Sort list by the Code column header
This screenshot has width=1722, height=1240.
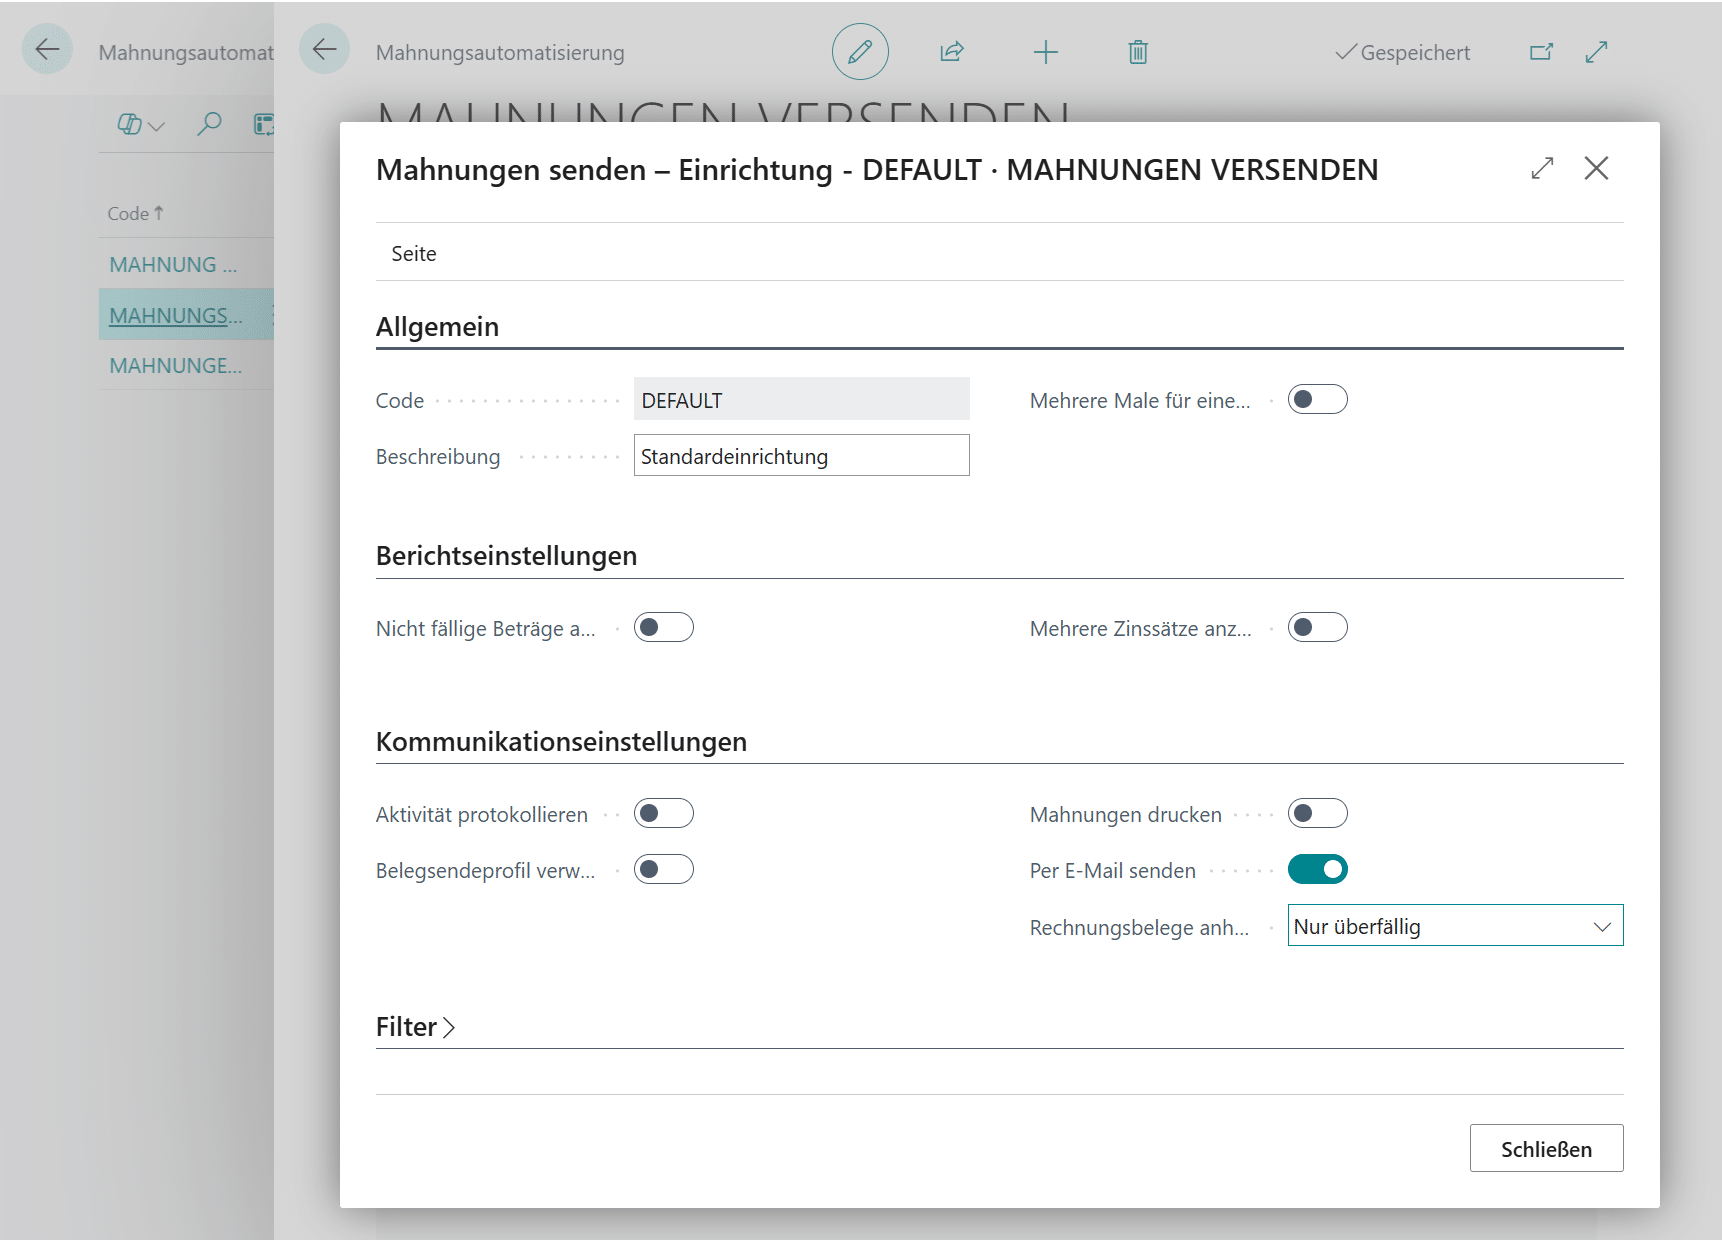tap(133, 212)
